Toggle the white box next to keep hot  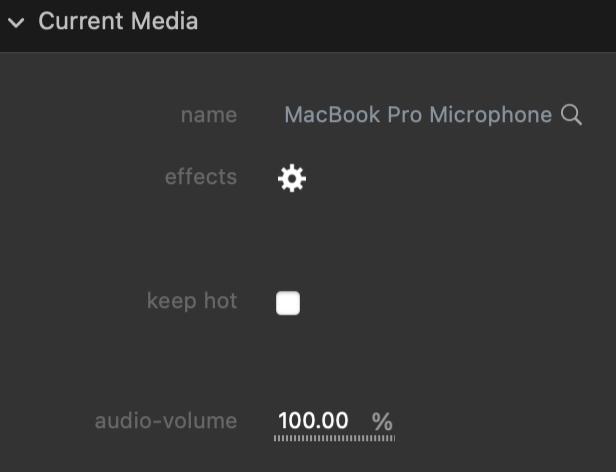(288, 303)
